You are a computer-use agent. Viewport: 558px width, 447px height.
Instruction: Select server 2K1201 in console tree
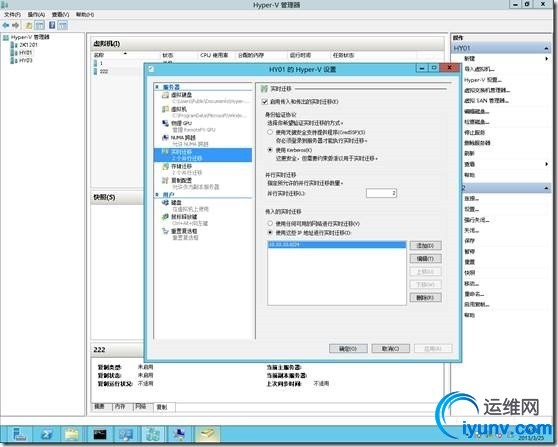[24, 45]
